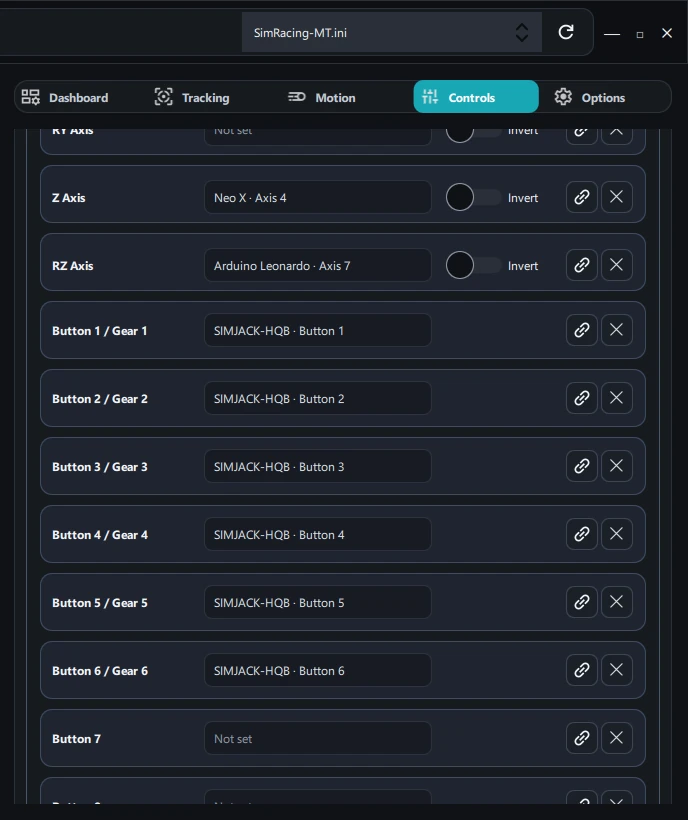Image resolution: width=688 pixels, height=820 pixels.
Task: Clear Button 5 / Gear 5 binding
Action: tap(616, 602)
